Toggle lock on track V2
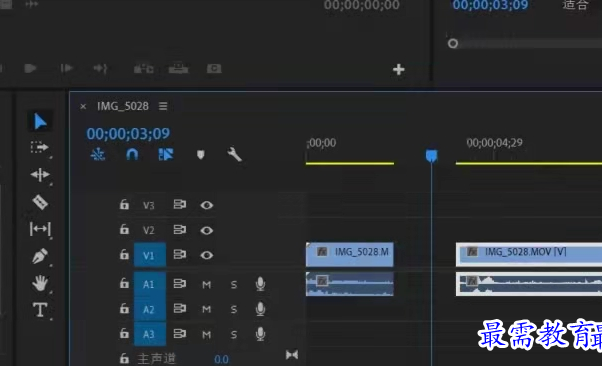 124,229
